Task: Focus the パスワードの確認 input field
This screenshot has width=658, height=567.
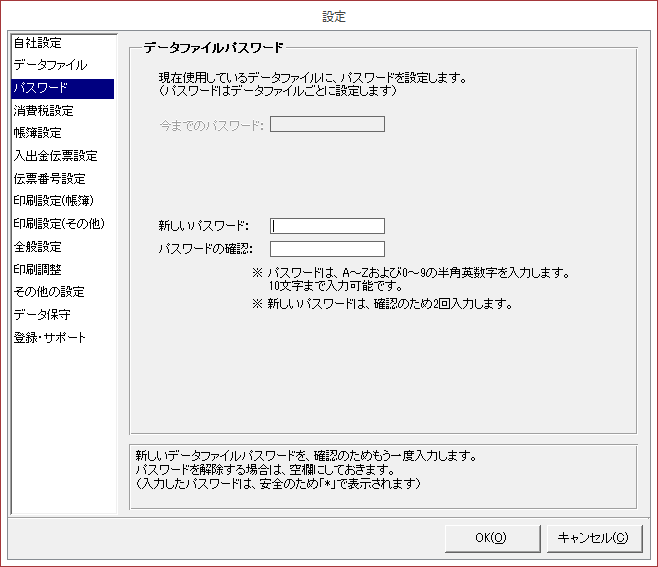Action: (x=327, y=249)
